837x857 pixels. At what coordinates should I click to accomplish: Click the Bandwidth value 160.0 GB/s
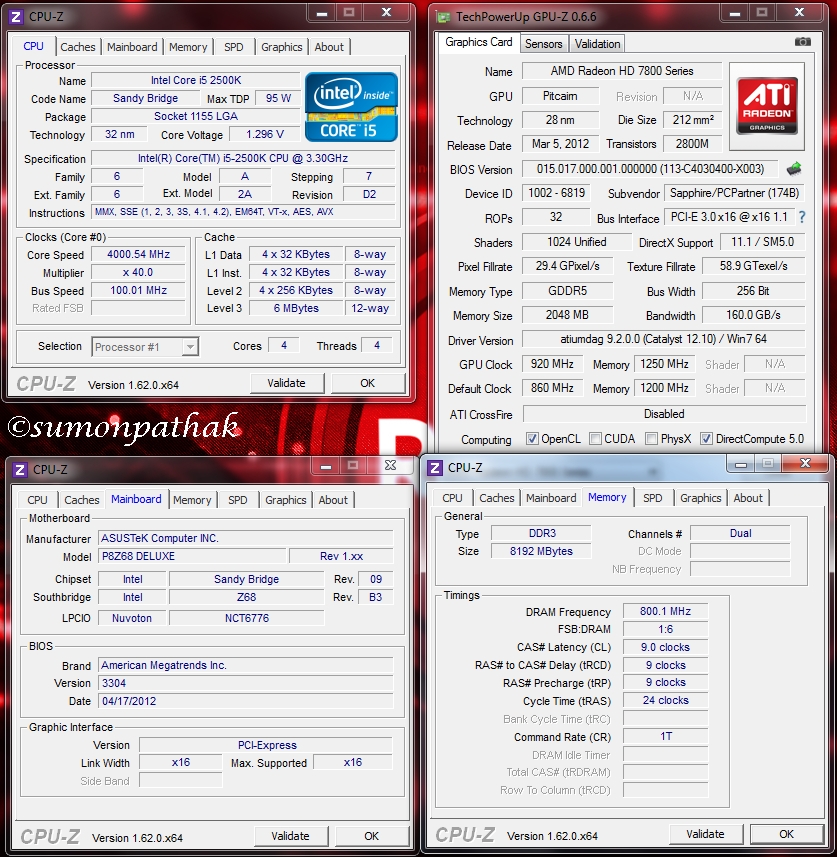click(753, 315)
